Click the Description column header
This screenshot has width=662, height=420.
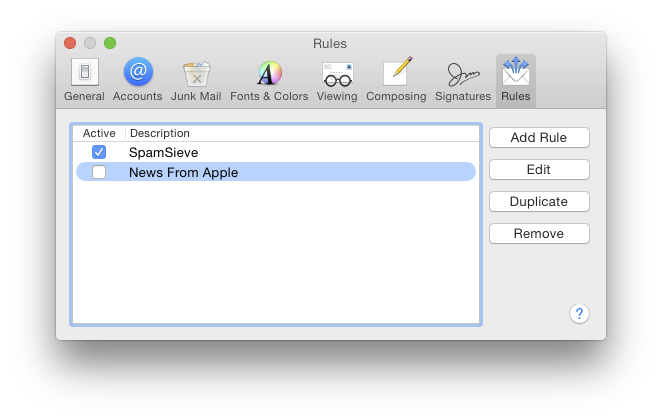[302, 133]
